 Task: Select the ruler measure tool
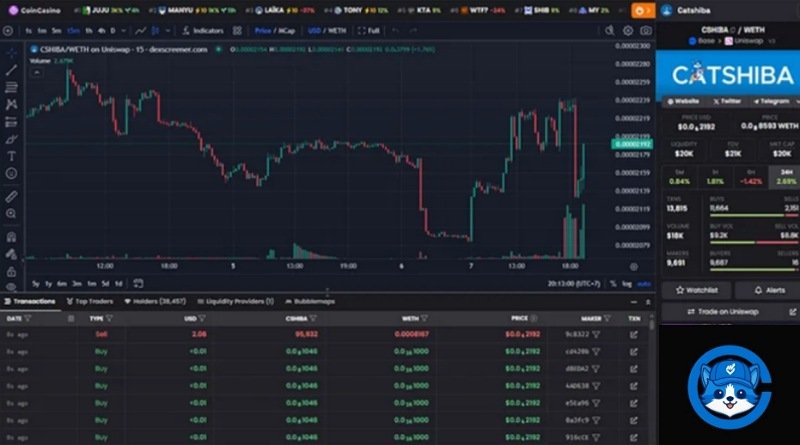click(x=11, y=196)
